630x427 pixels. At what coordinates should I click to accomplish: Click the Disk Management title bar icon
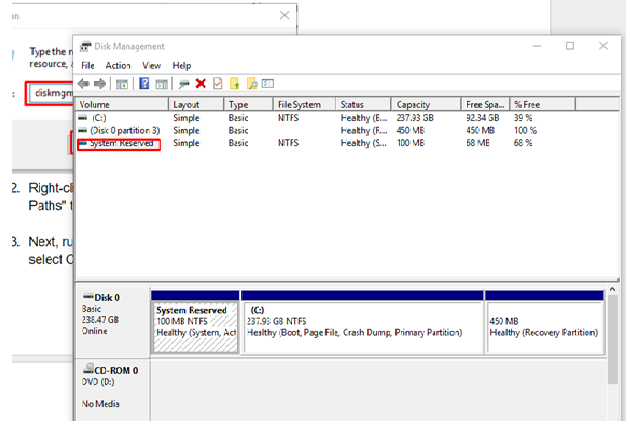(x=85, y=46)
